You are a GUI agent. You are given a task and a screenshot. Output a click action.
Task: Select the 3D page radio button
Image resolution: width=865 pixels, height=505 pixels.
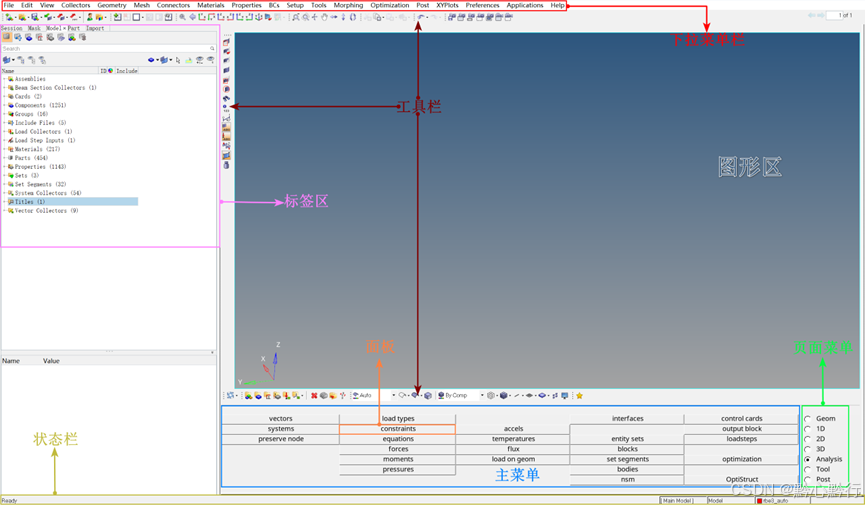point(808,449)
